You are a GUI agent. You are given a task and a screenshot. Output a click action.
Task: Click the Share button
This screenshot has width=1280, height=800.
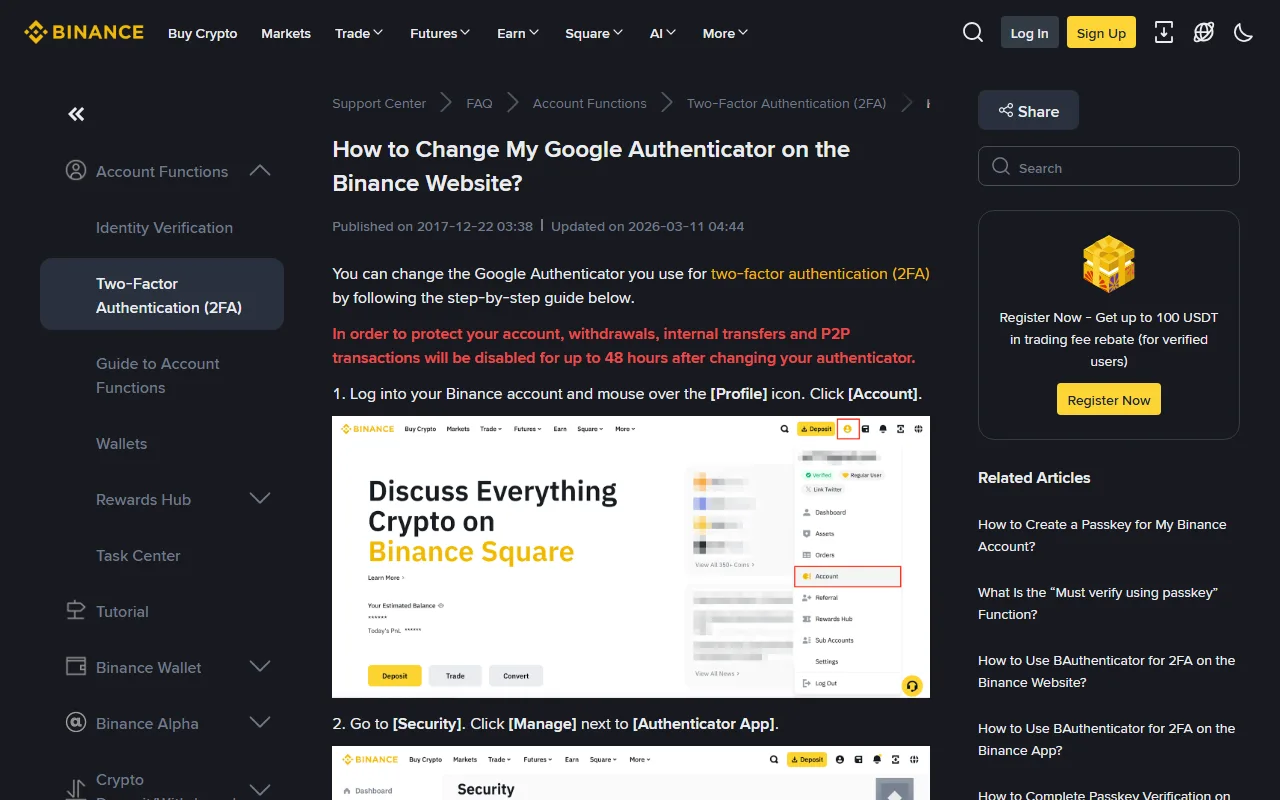(1028, 111)
